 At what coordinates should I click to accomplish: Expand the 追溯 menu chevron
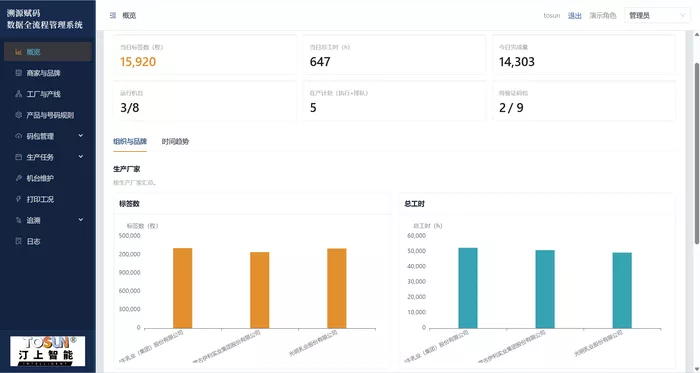[x=81, y=220]
